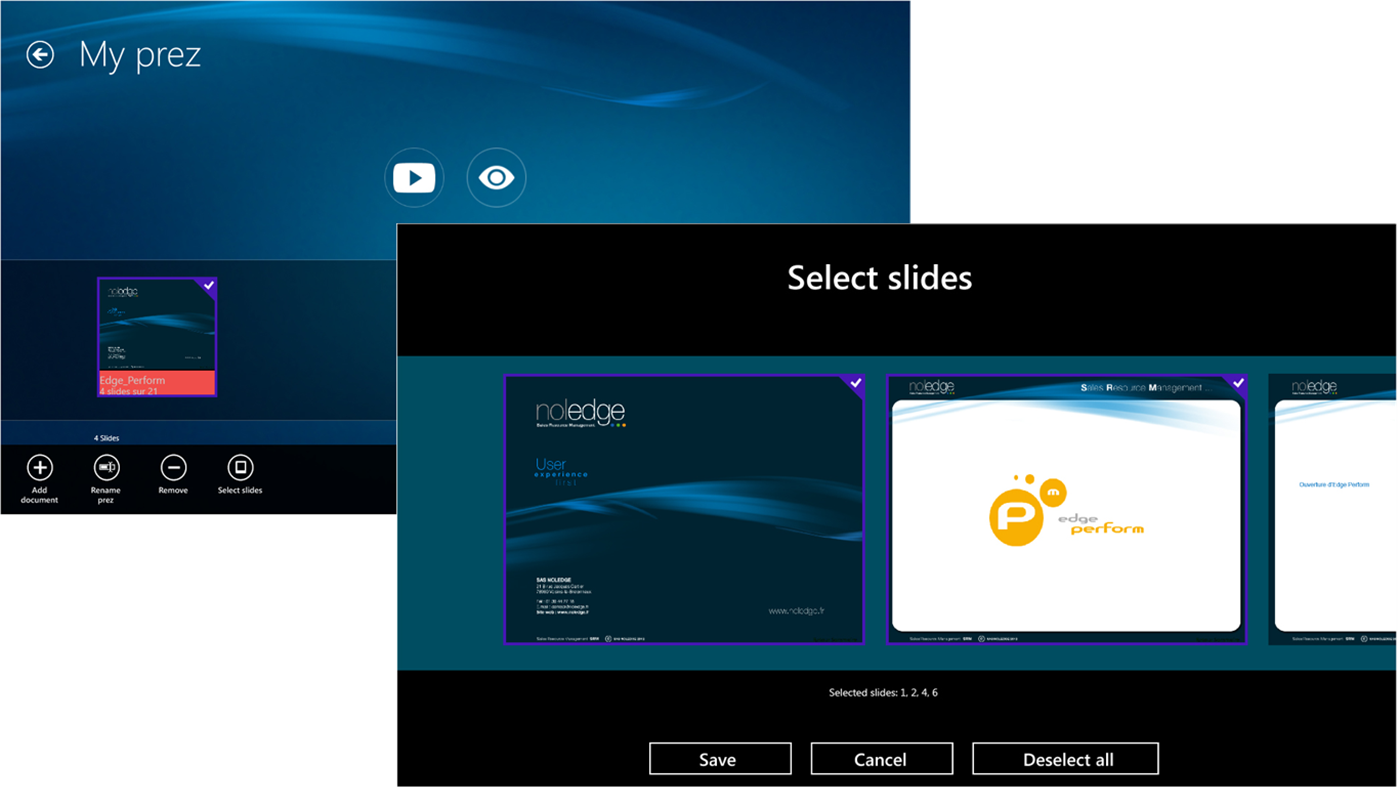Click the edge perform logo slide
The width and height of the screenshot is (1399, 787).
(1065, 509)
